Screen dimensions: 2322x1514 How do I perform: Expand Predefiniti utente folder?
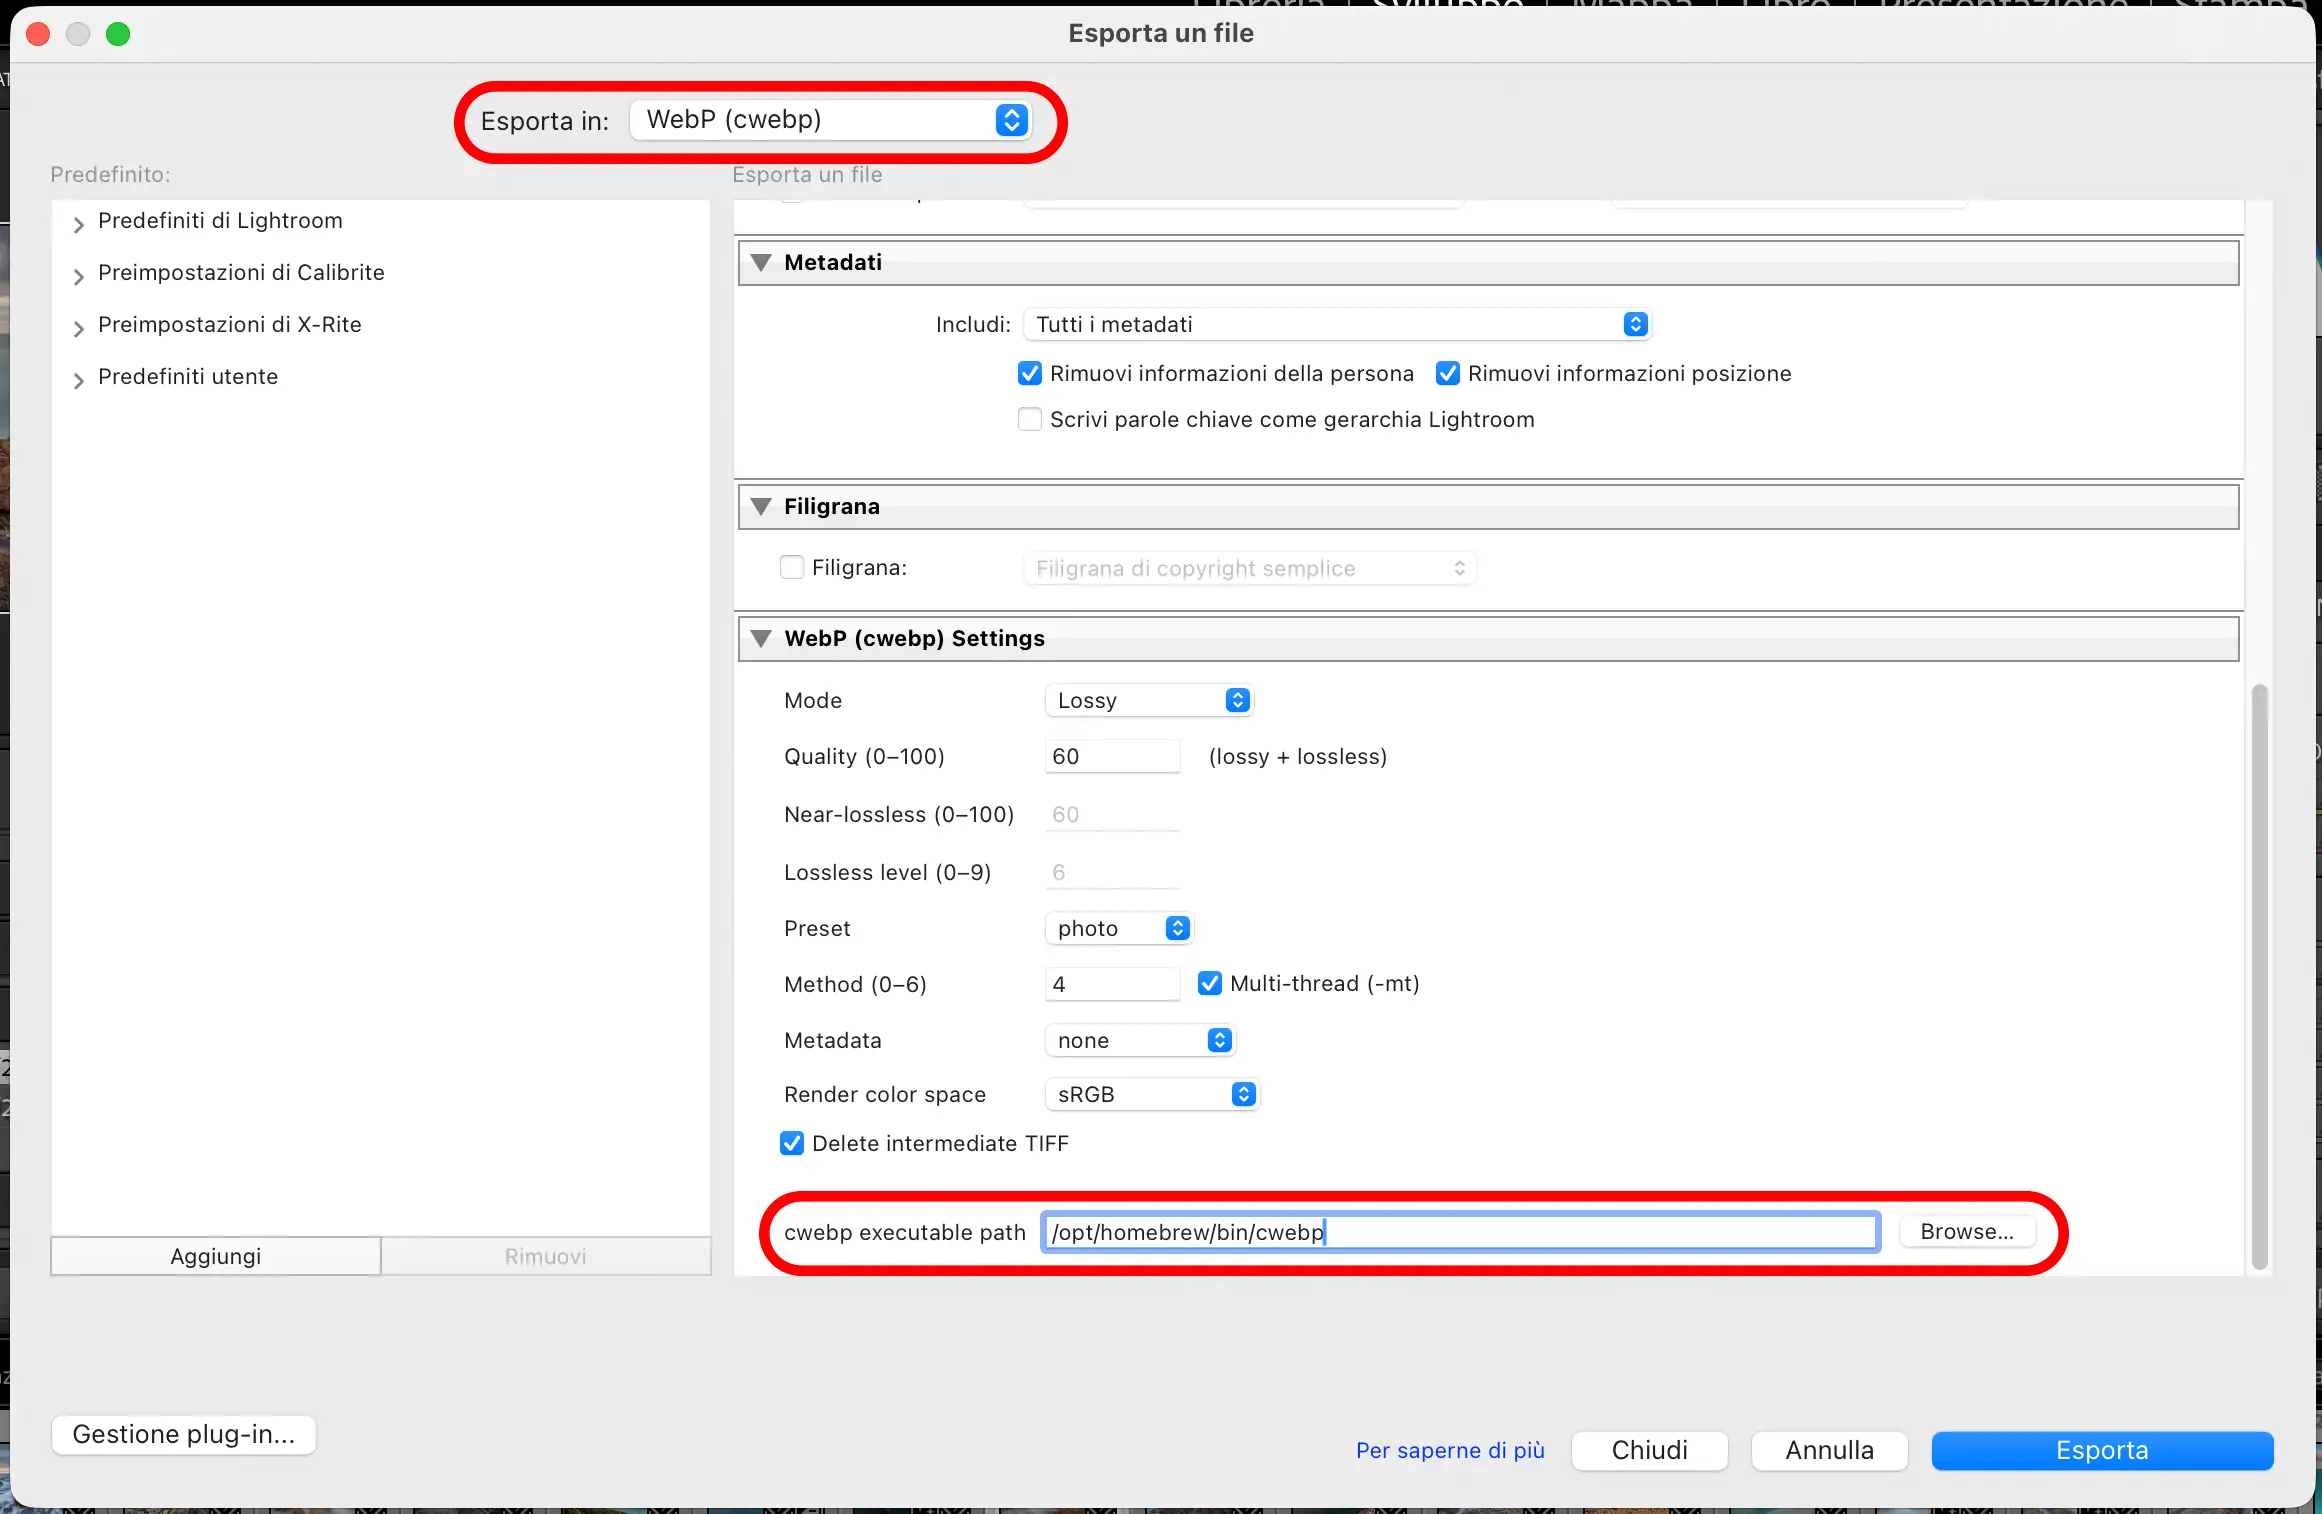[x=79, y=380]
